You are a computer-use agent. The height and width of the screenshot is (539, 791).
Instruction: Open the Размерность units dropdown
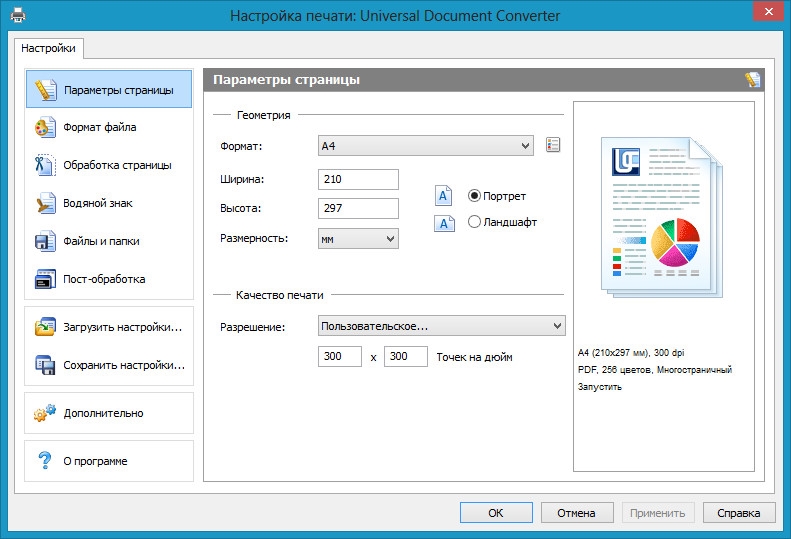tap(358, 238)
